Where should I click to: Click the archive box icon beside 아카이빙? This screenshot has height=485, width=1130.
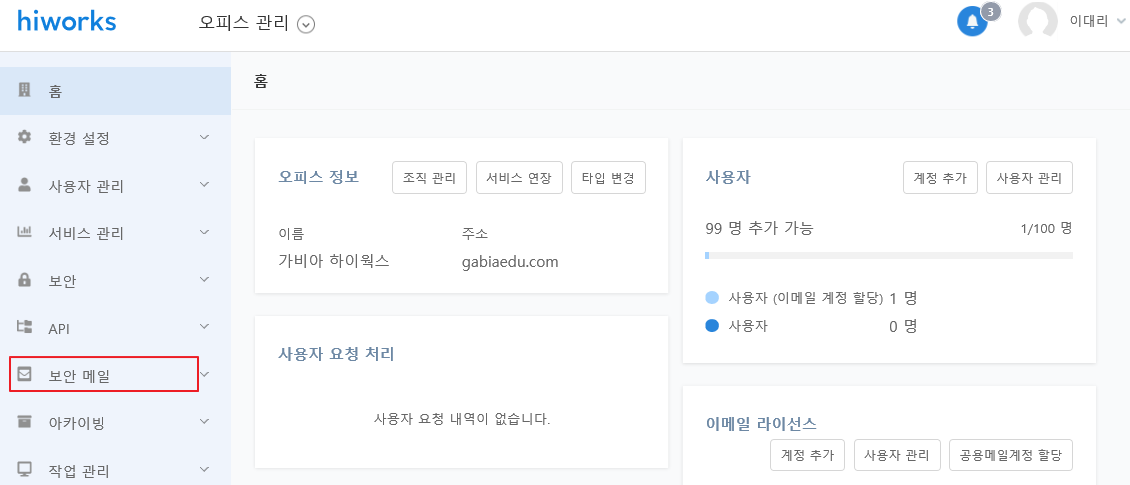(25, 422)
